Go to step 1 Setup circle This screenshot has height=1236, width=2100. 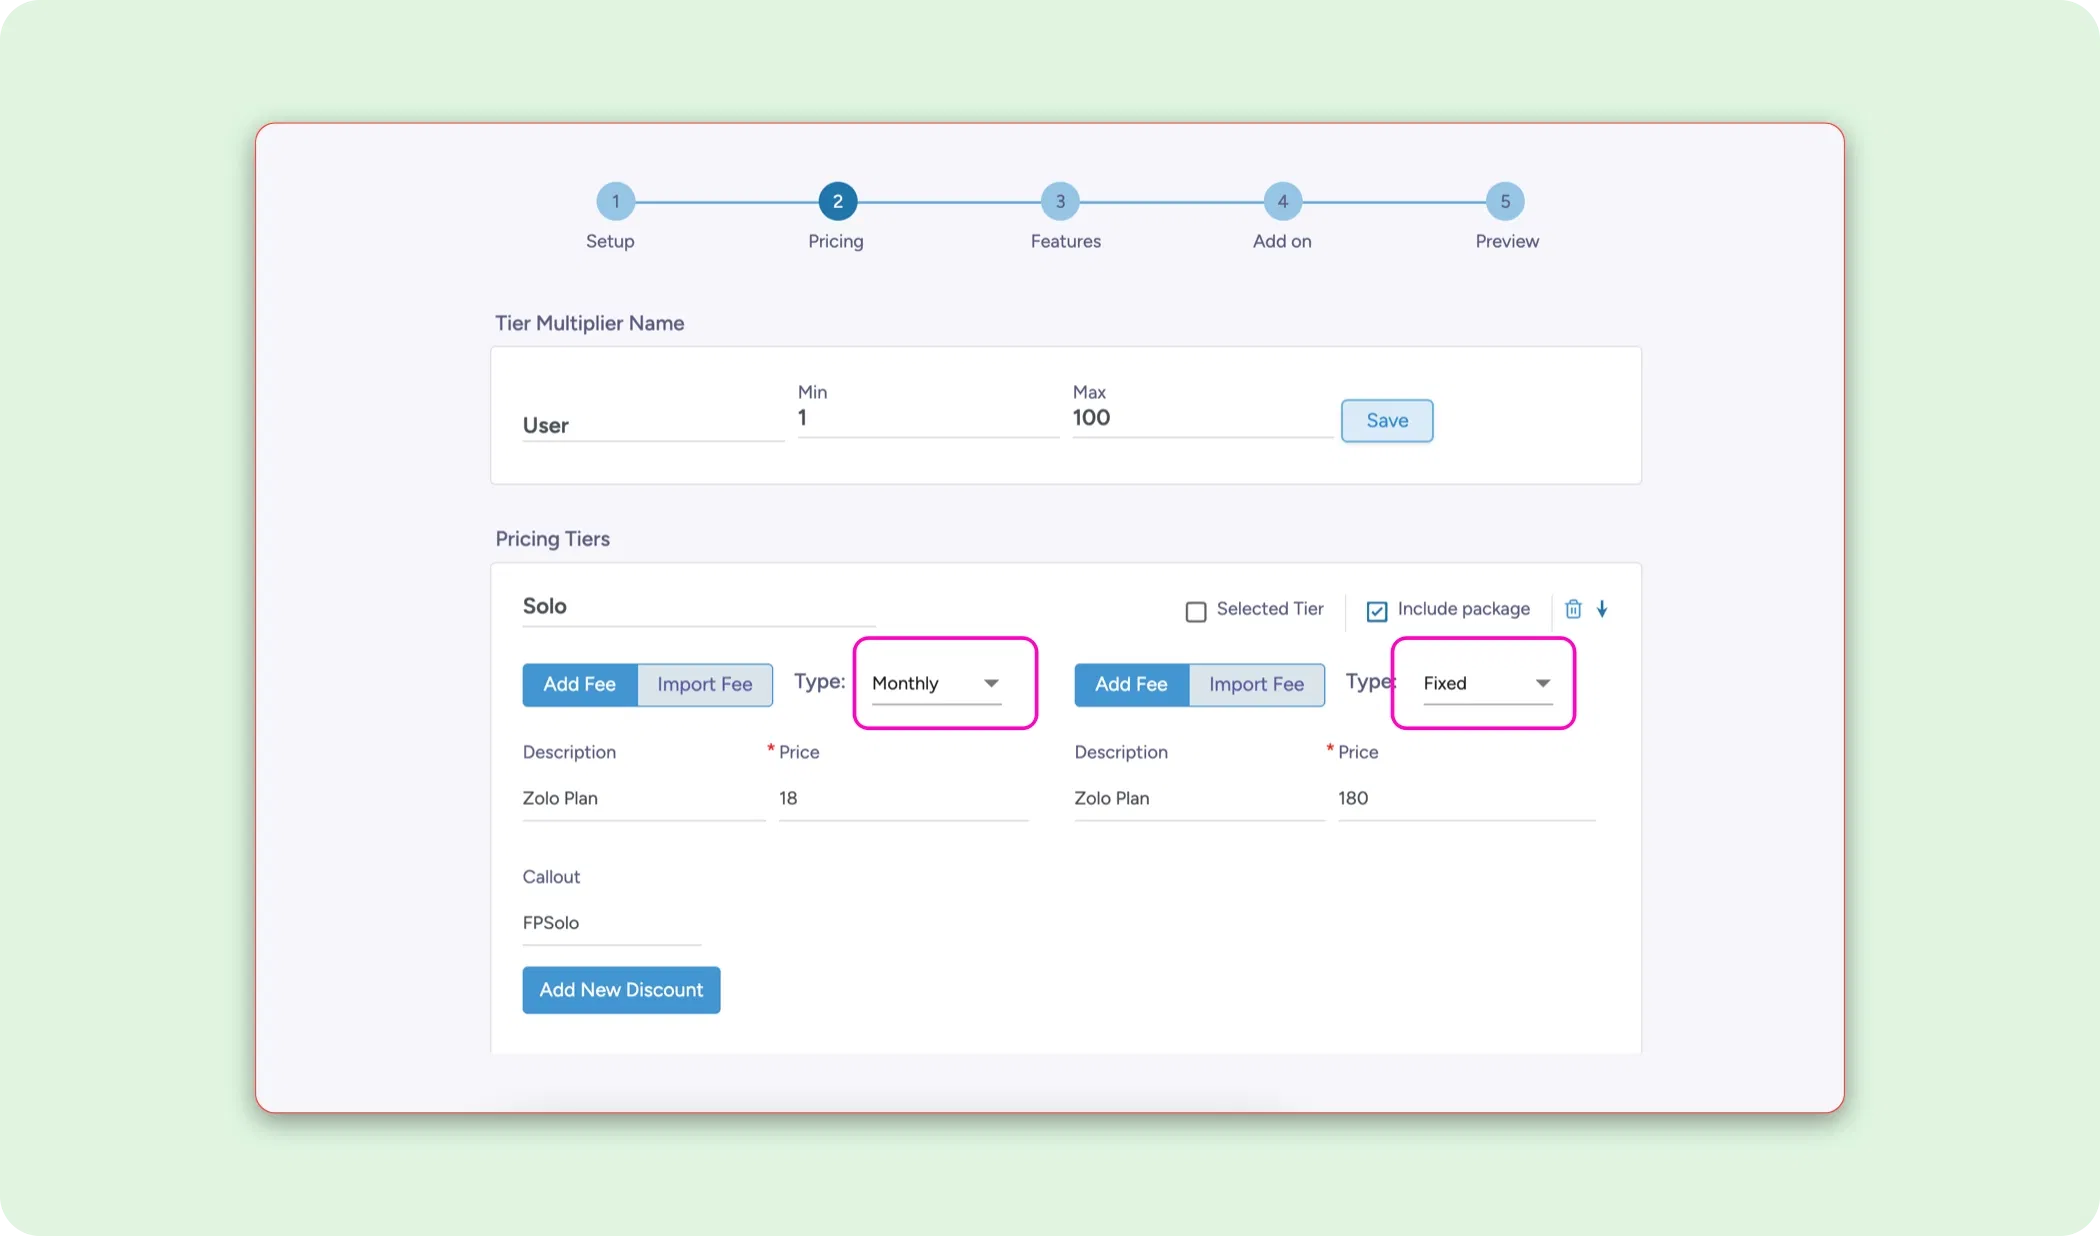coord(615,201)
